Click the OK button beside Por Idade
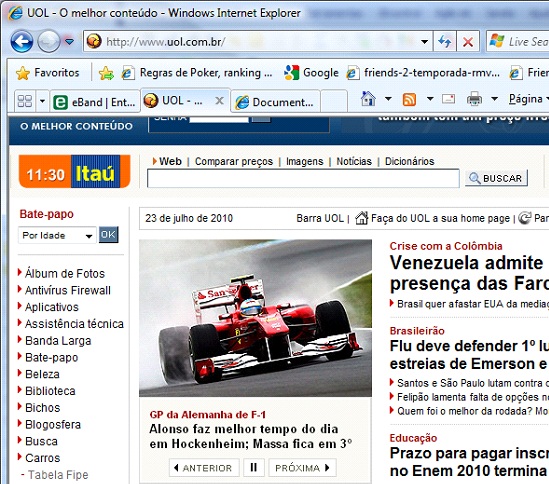Image resolution: width=549 pixels, height=484 pixels. [x=109, y=234]
